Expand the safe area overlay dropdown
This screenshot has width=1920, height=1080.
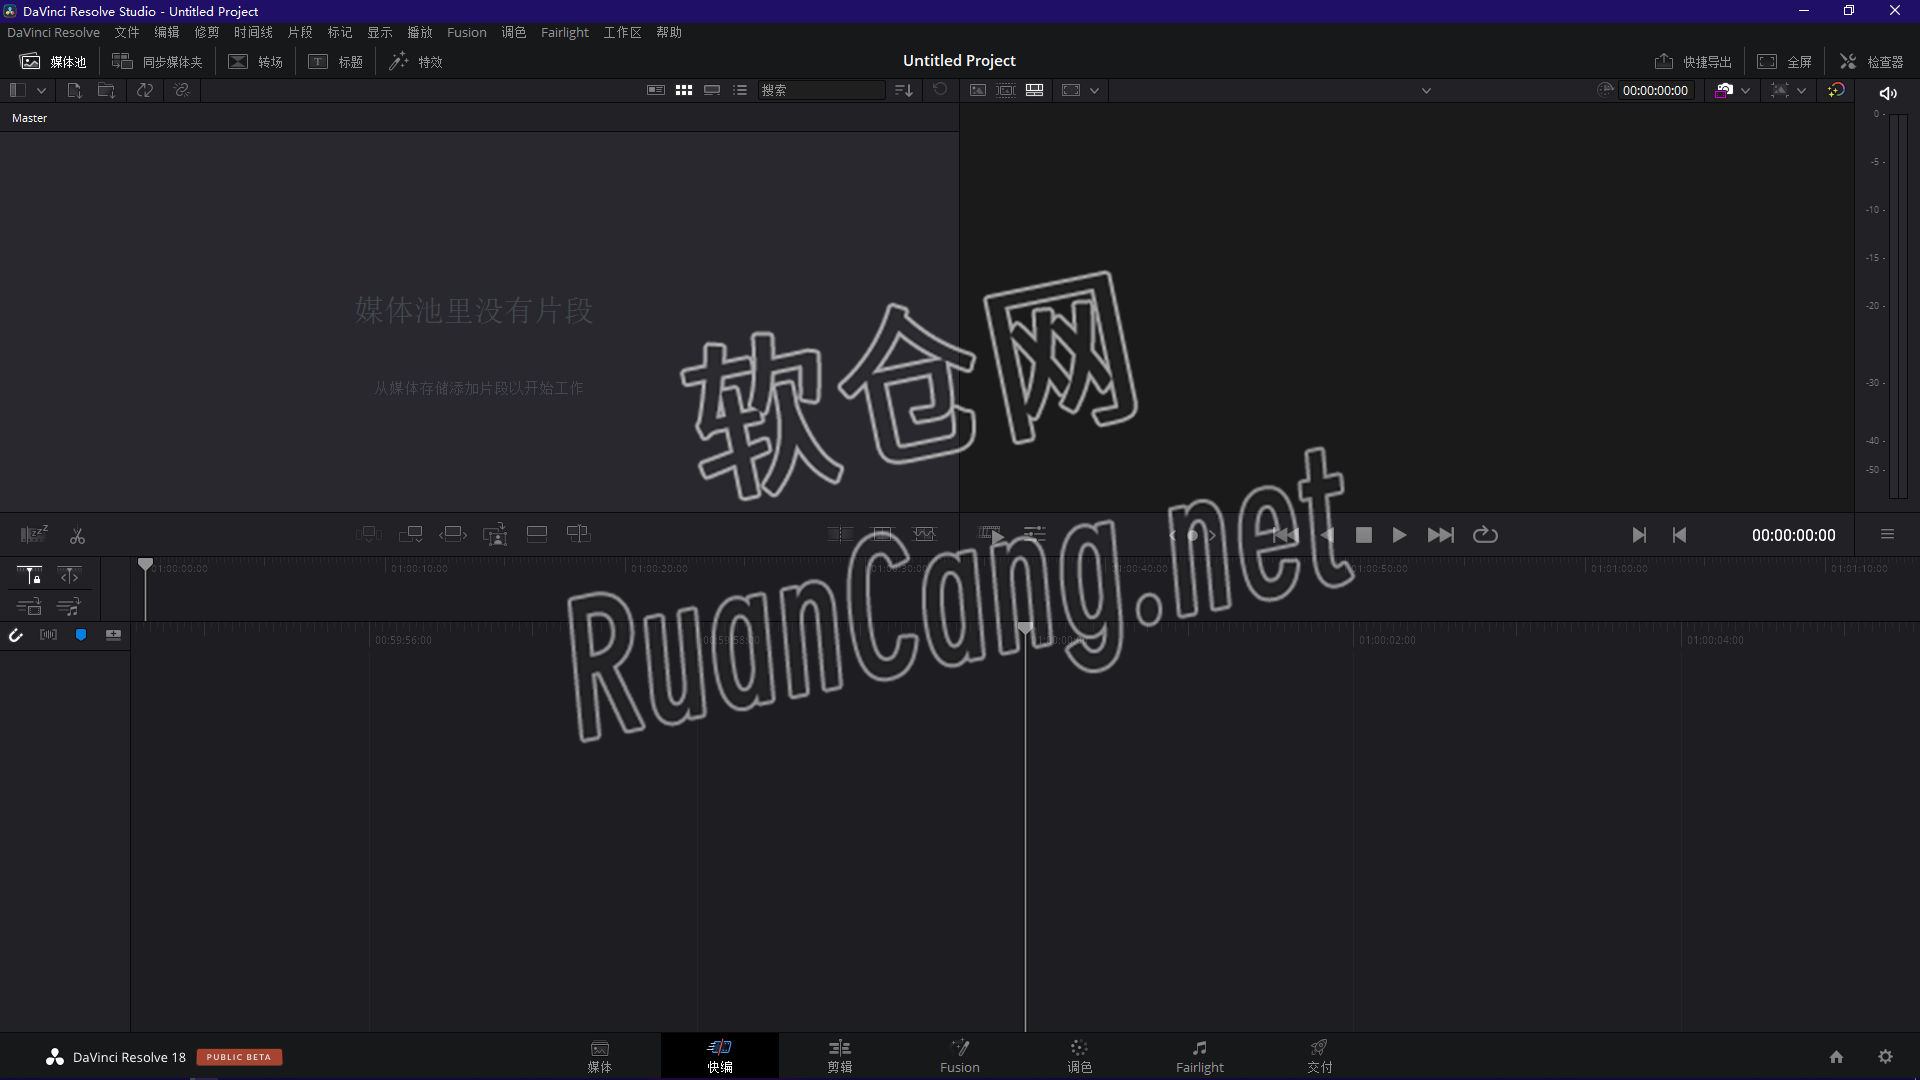coord(1802,91)
